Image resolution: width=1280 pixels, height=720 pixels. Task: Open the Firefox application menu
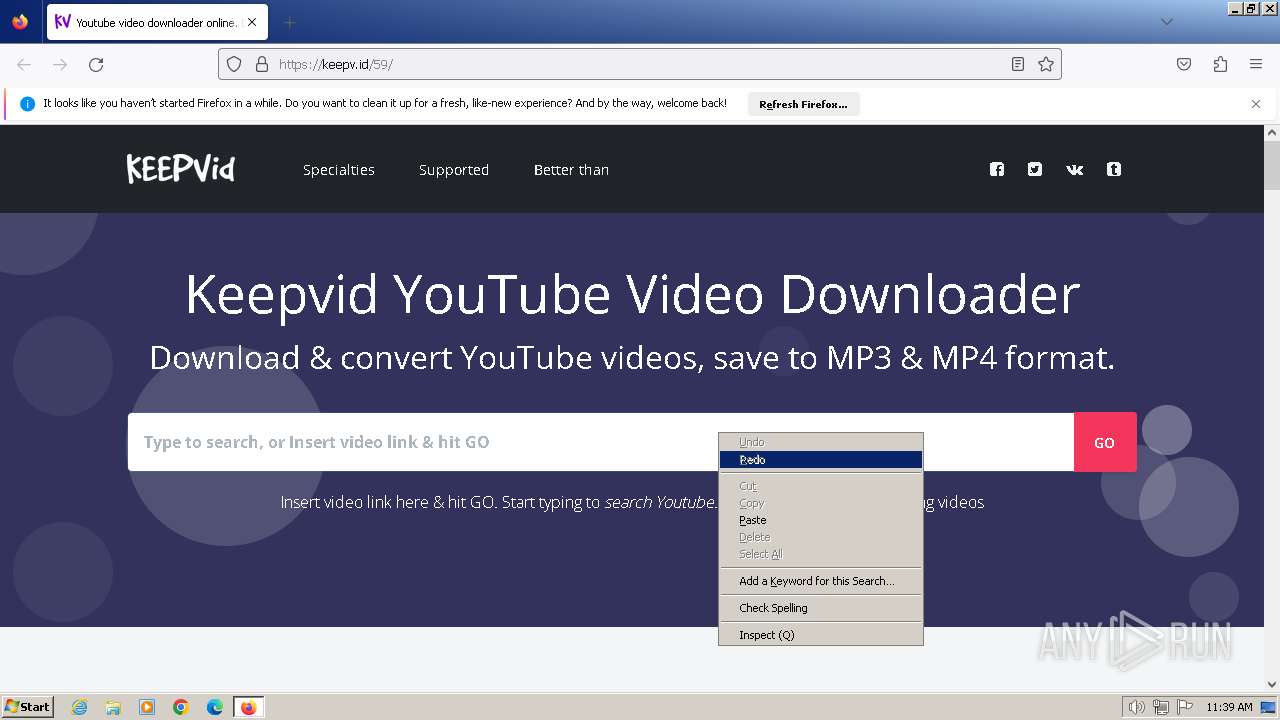pos(1256,64)
